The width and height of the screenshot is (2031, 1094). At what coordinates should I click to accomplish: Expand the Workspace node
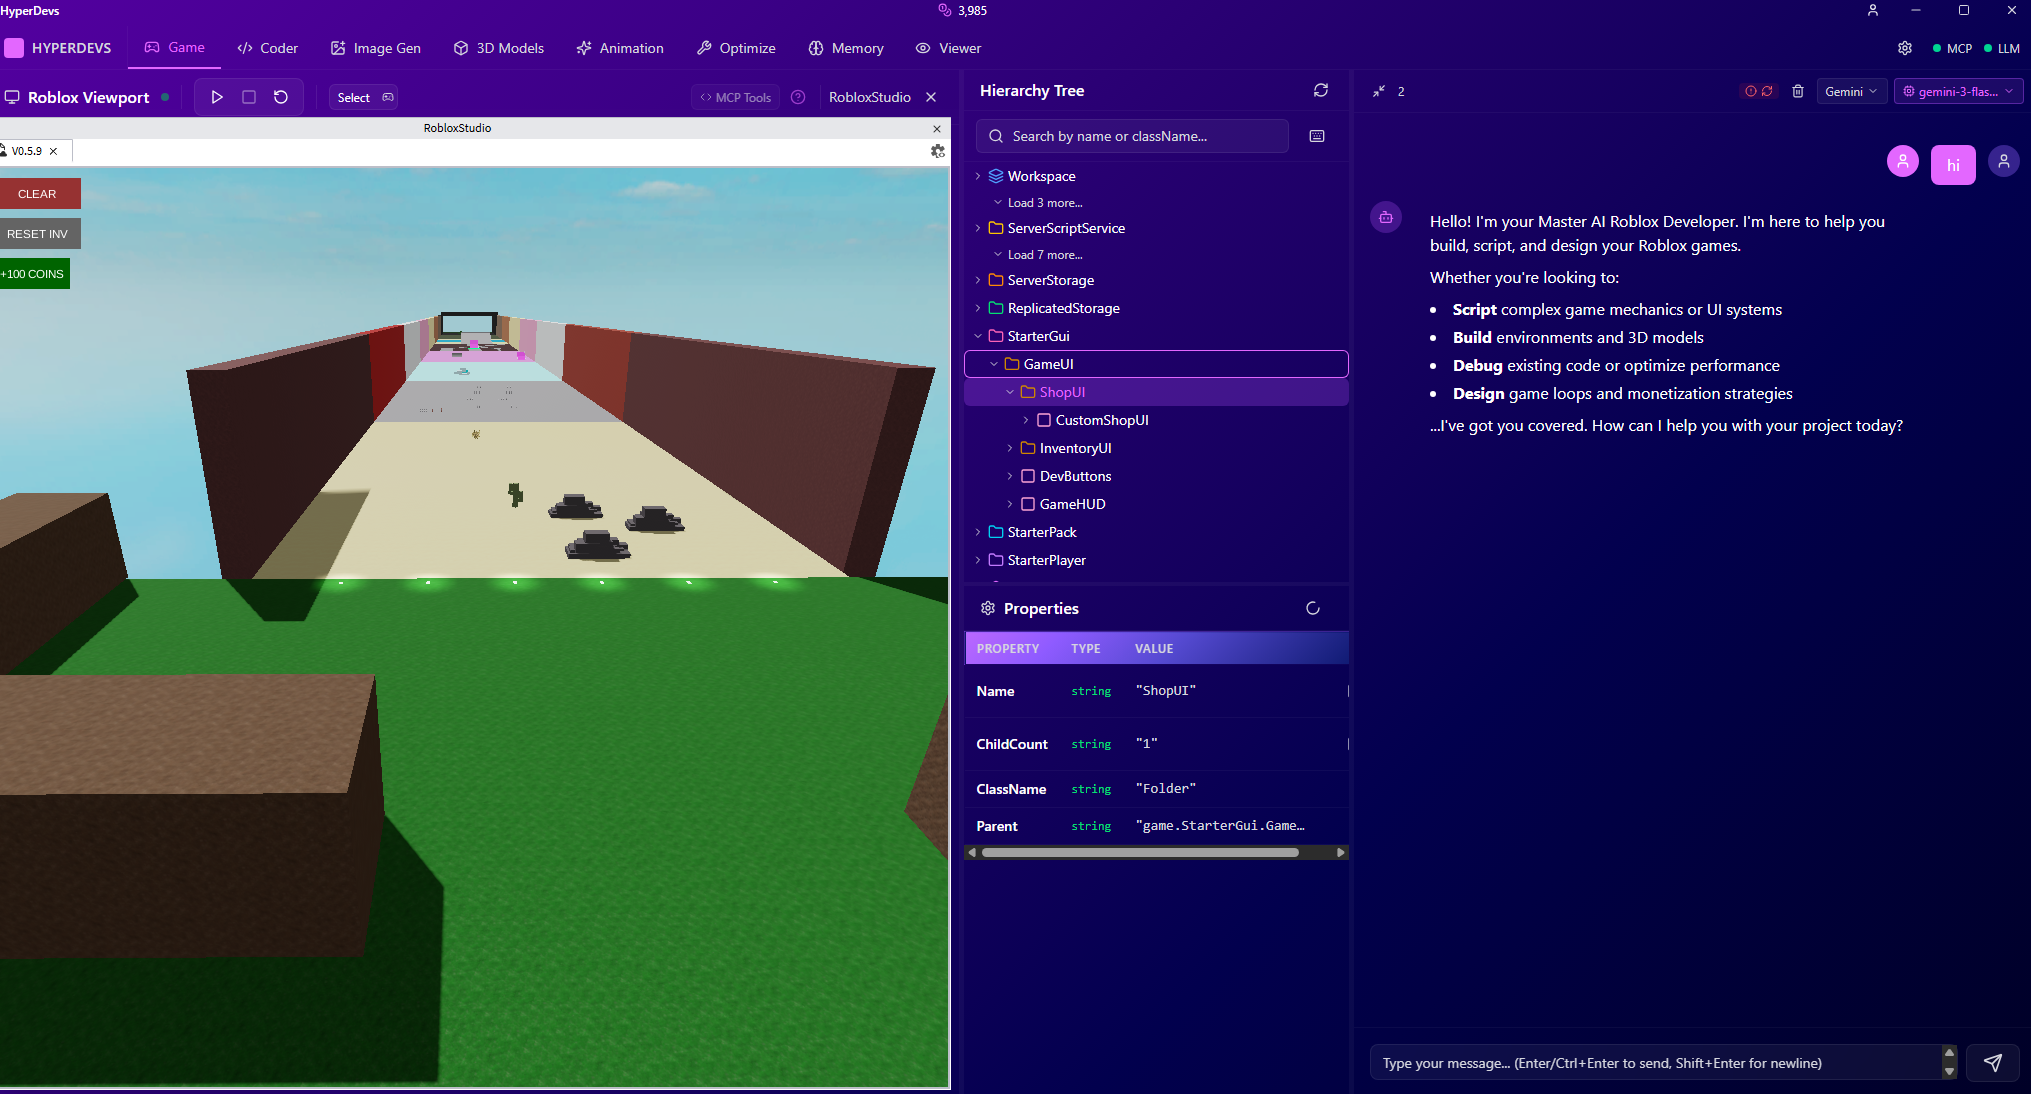click(x=978, y=176)
